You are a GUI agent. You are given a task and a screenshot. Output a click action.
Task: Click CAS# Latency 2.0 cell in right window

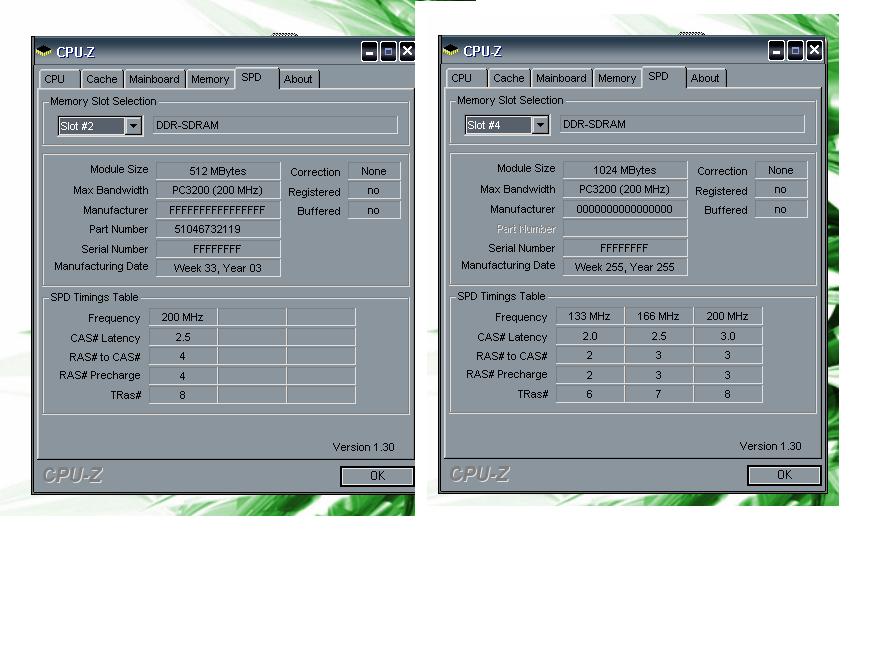[589, 336]
